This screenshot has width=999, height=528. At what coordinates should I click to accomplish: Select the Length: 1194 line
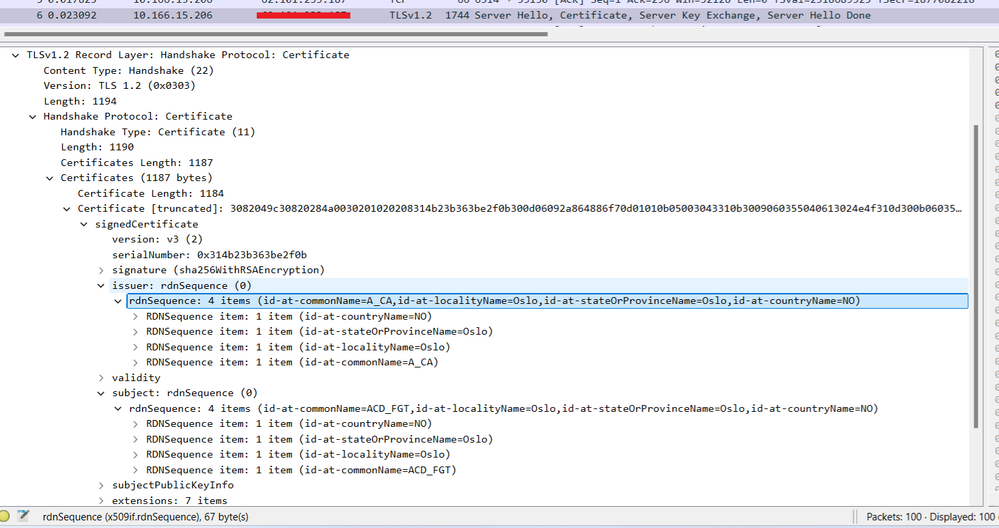[80, 101]
